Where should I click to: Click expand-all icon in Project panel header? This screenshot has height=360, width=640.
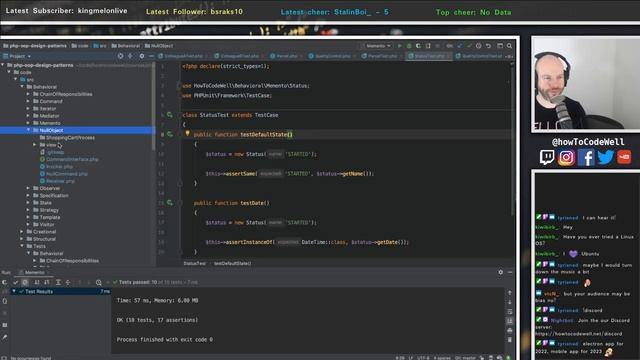[131, 56]
